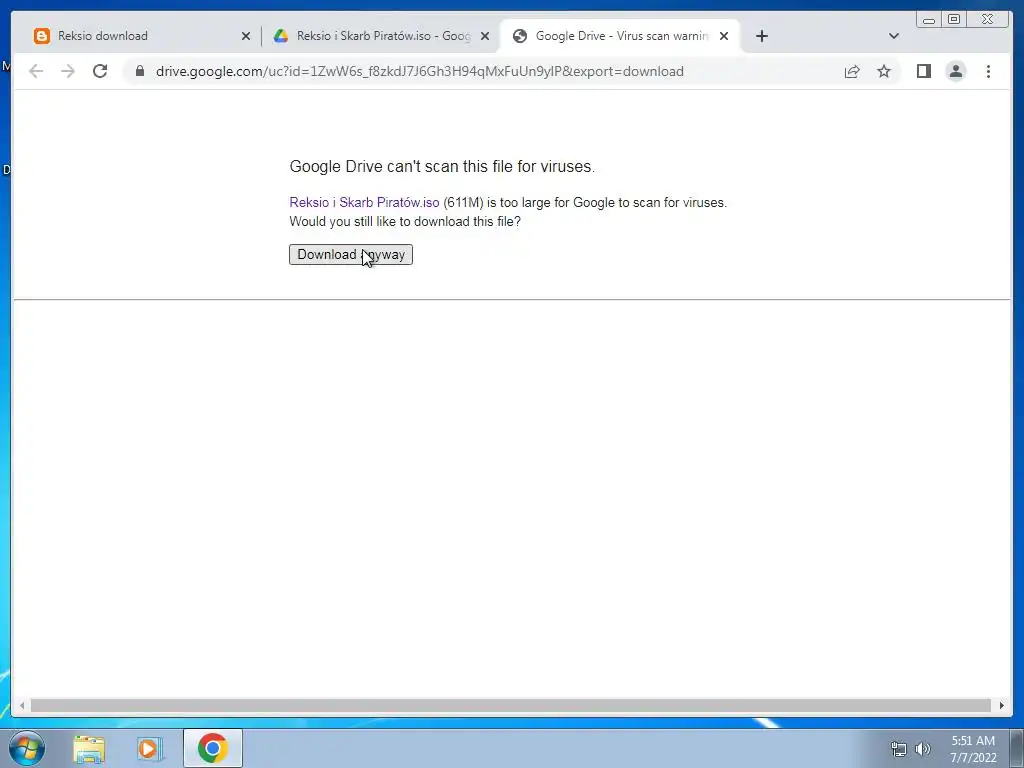This screenshot has height=768, width=1024.
Task: Close the Virus scan warning tab
Action: click(x=724, y=37)
